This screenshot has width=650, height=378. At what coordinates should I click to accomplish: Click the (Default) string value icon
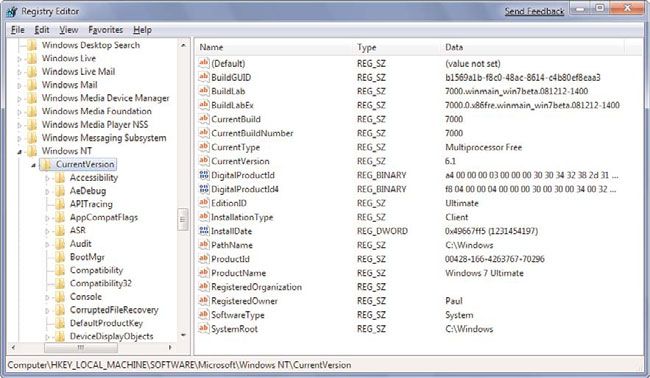pos(204,63)
